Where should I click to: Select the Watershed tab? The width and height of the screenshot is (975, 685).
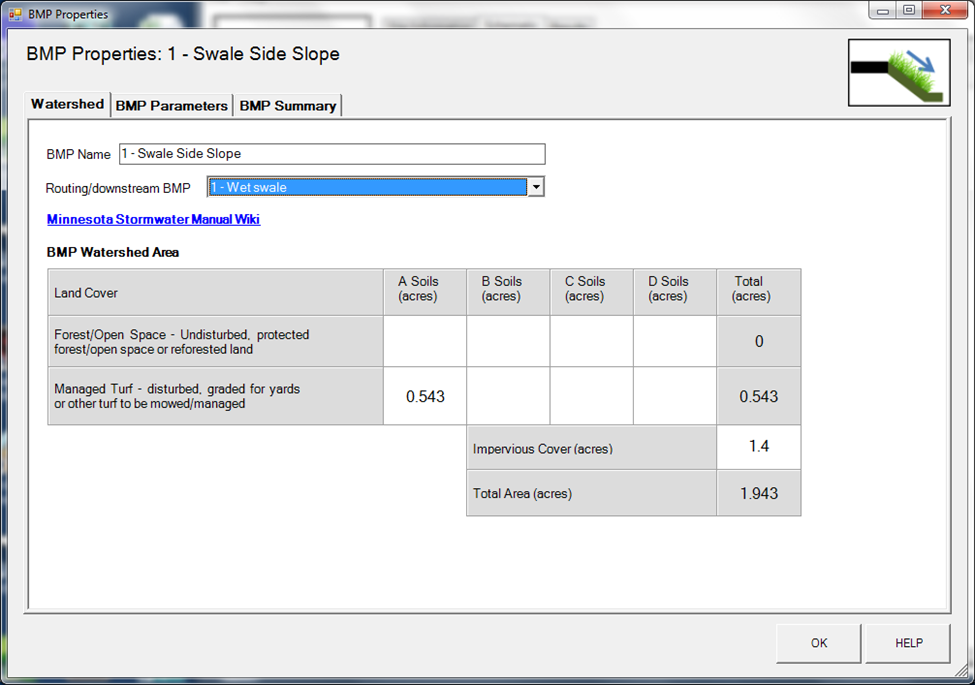click(x=67, y=104)
